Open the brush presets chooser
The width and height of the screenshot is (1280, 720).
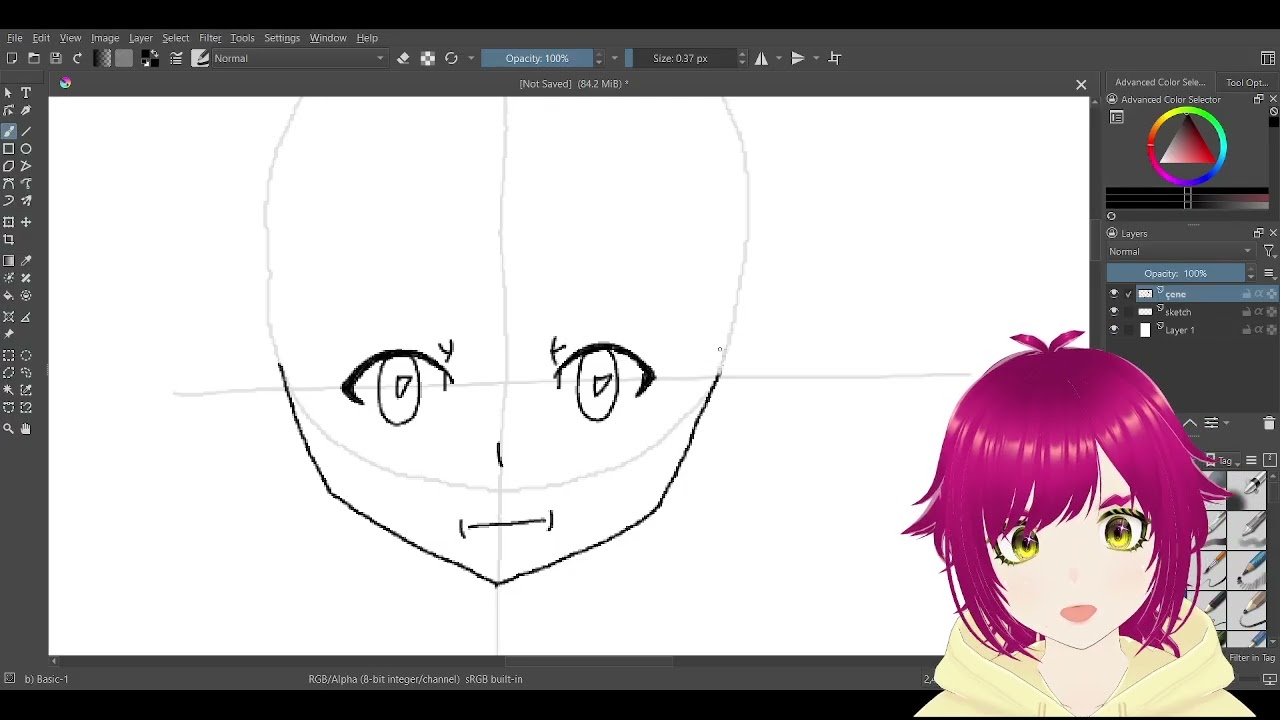click(201, 58)
